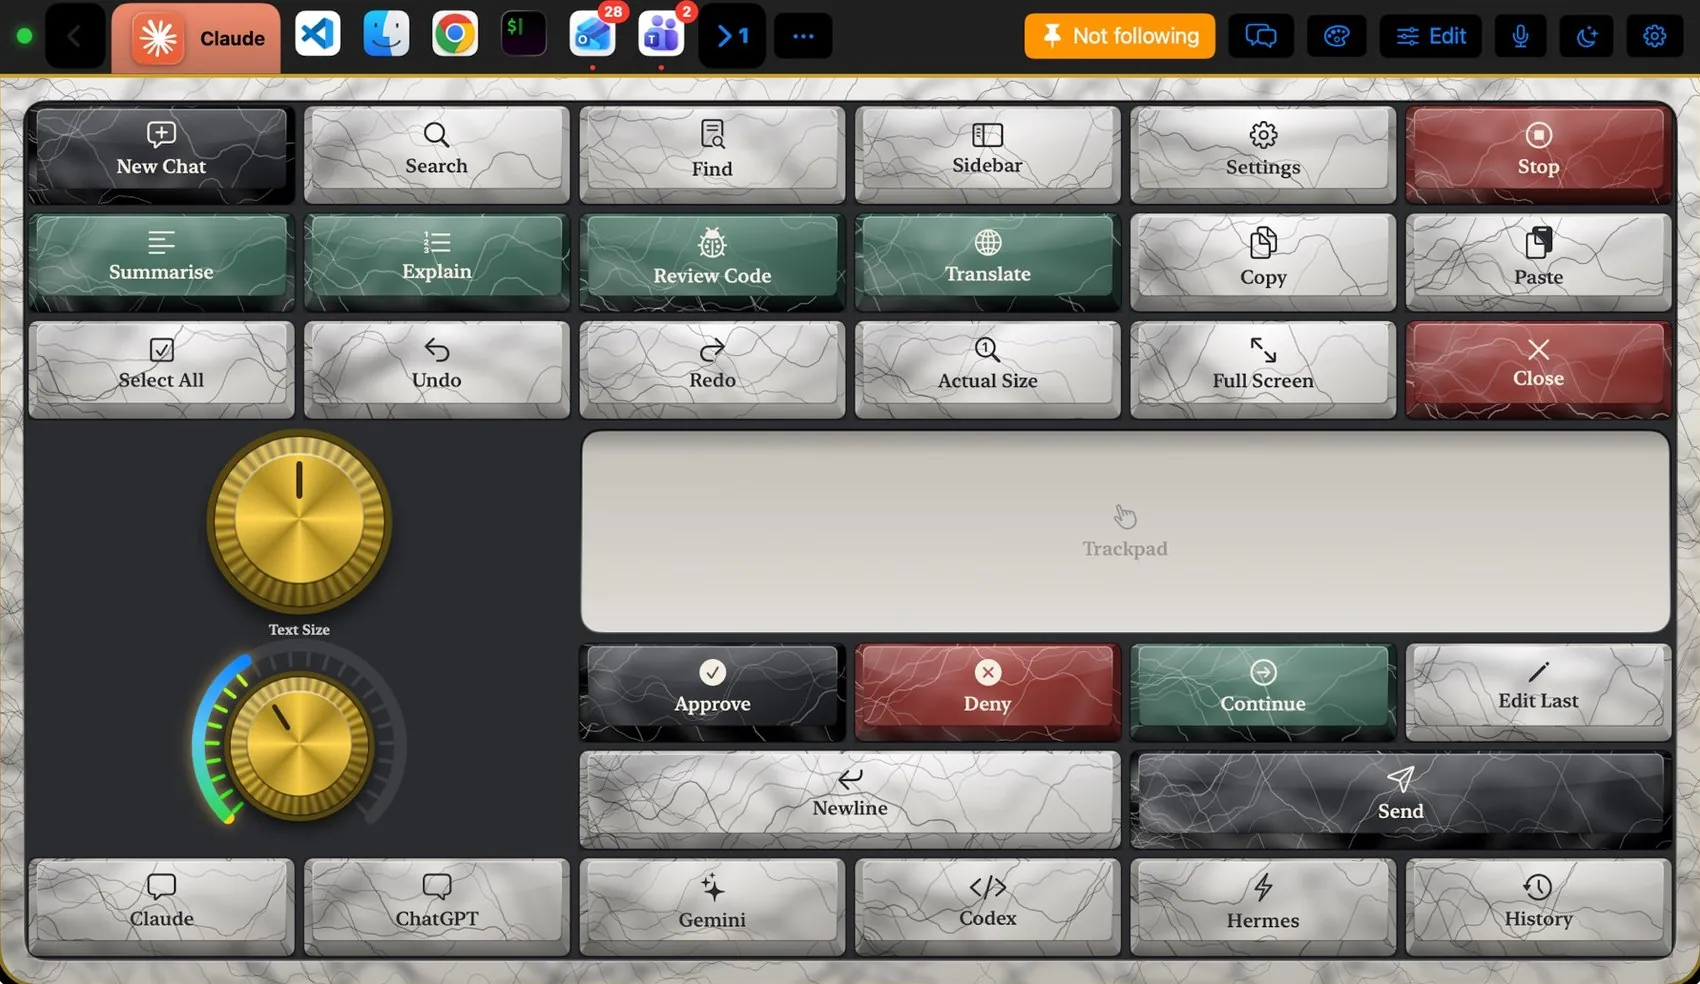The height and width of the screenshot is (984, 1700).
Task: Click the lower gold knob with colored arc
Action: coord(299,746)
